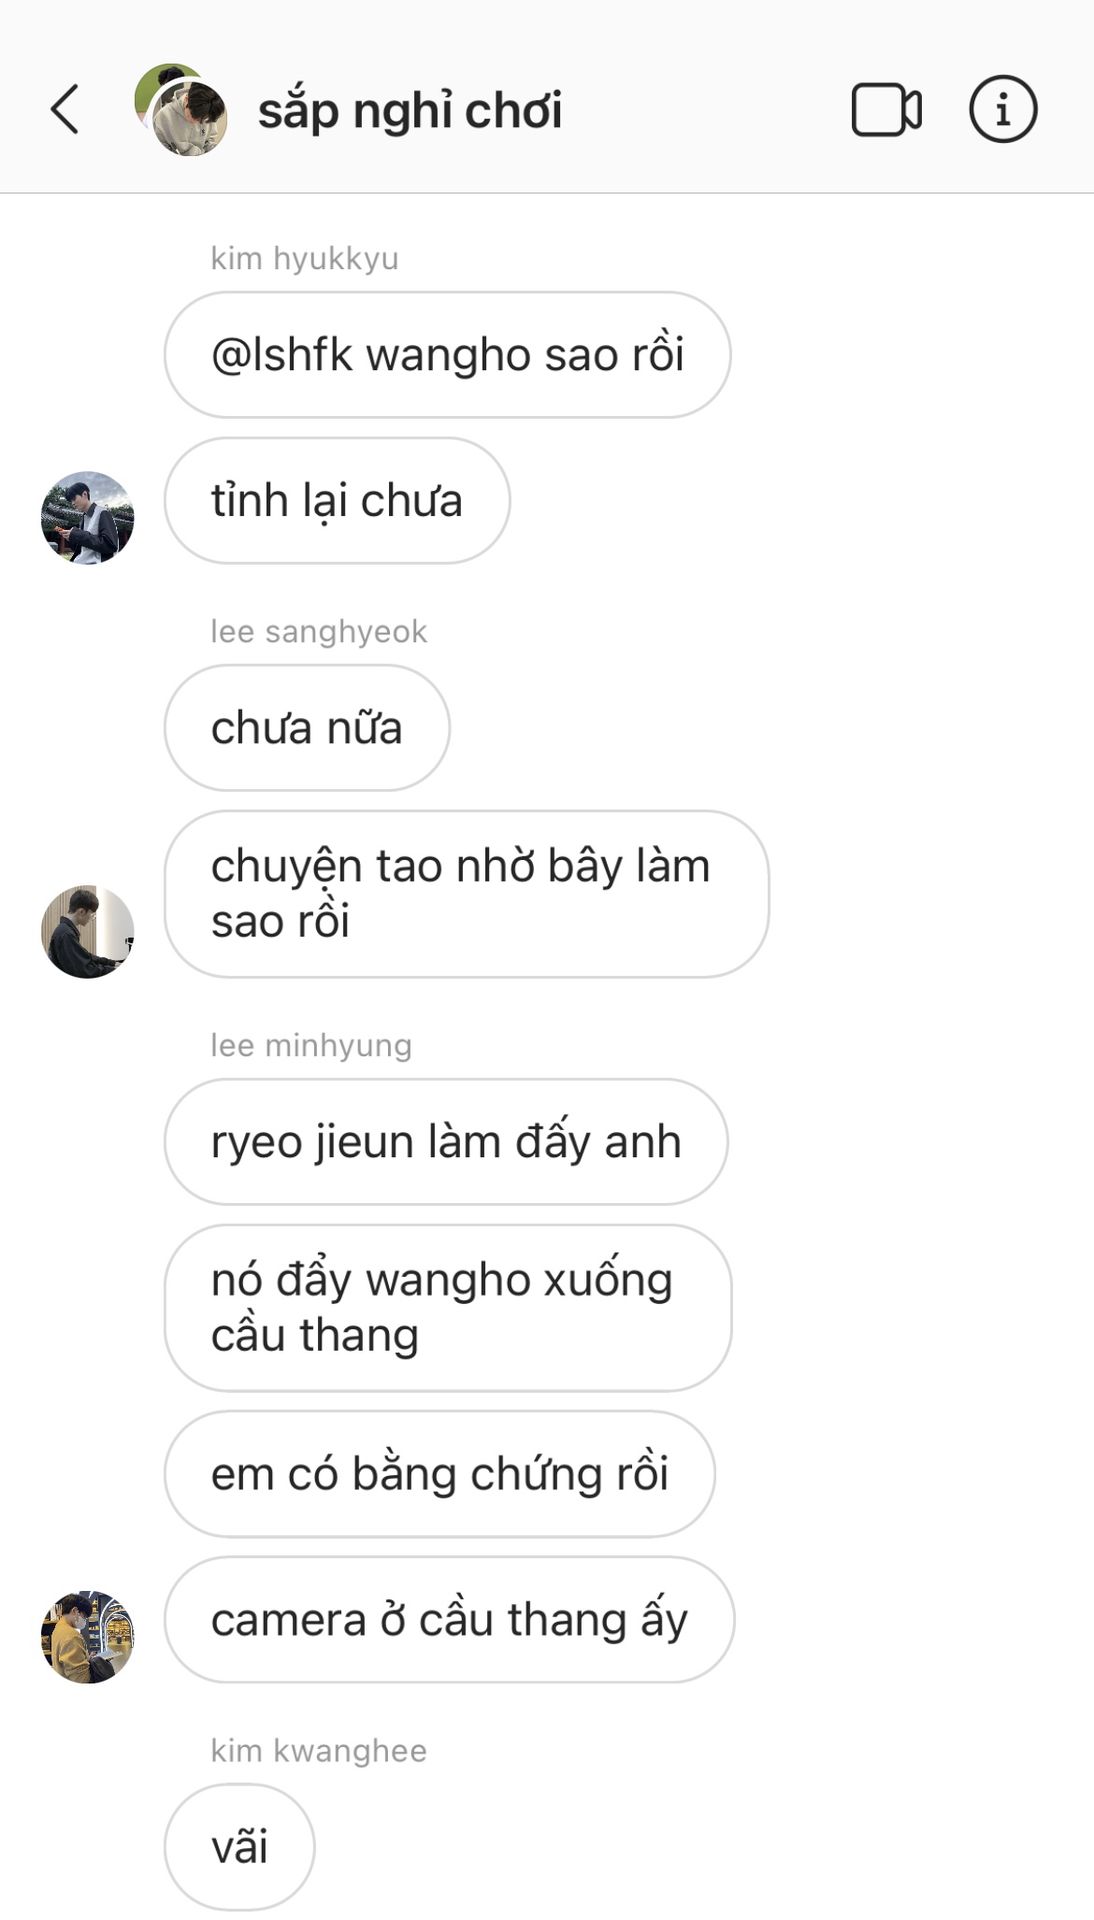Viewport: 1094px width, 1920px height.
Task: Select the 'chưa nữa' message bubble
Action: tap(307, 728)
